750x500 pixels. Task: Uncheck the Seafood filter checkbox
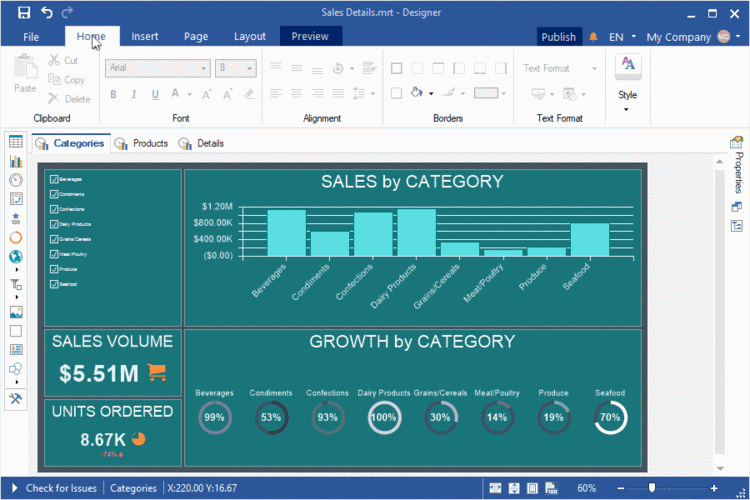[x=54, y=284]
